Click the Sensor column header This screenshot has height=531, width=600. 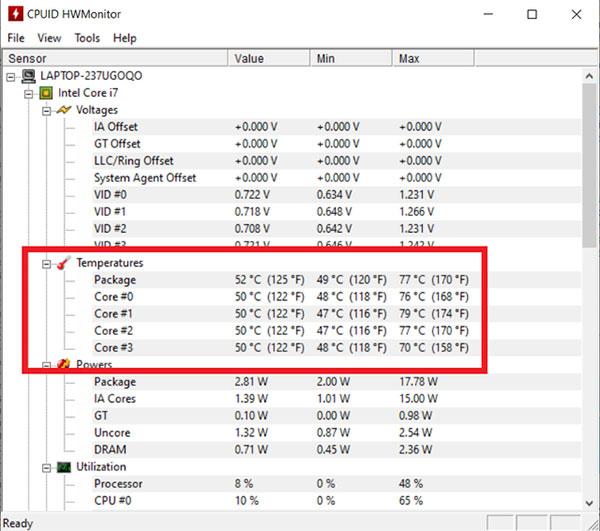point(115,59)
